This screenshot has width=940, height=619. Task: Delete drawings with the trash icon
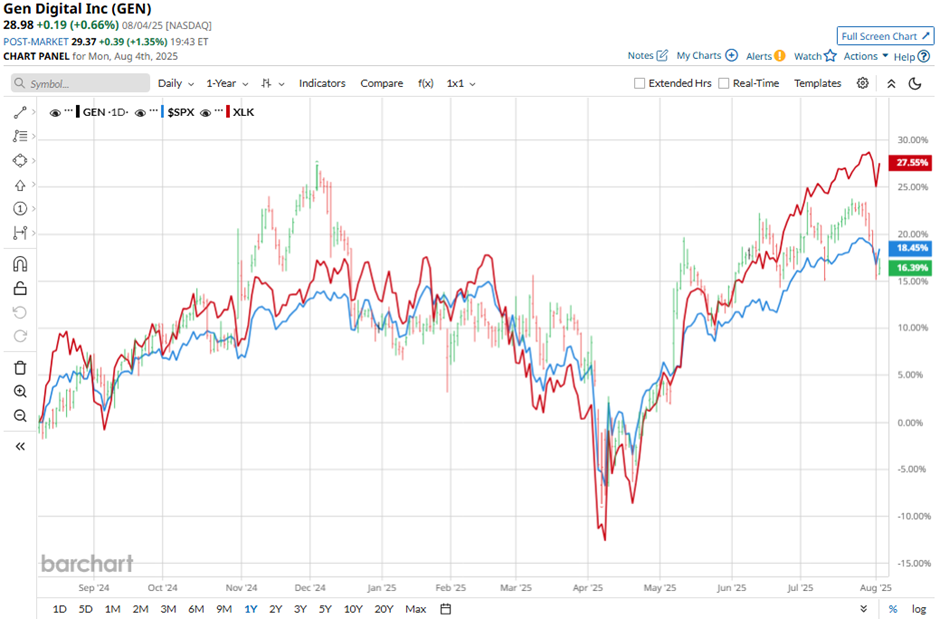click(20, 368)
